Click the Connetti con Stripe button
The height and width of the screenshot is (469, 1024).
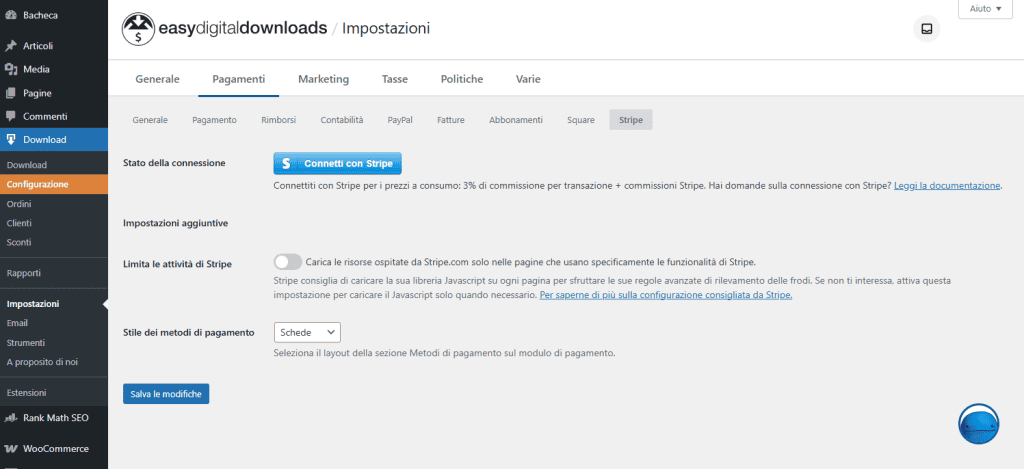[337, 163]
